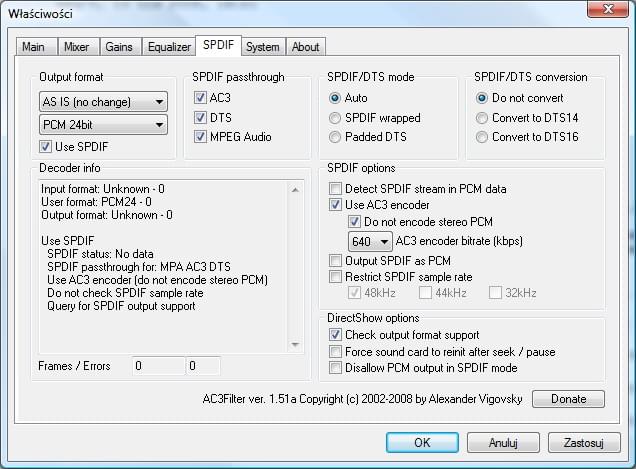Image resolution: width=636 pixels, height=469 pixels.
Task: Click the Donate button
Action: click(568, 399)
